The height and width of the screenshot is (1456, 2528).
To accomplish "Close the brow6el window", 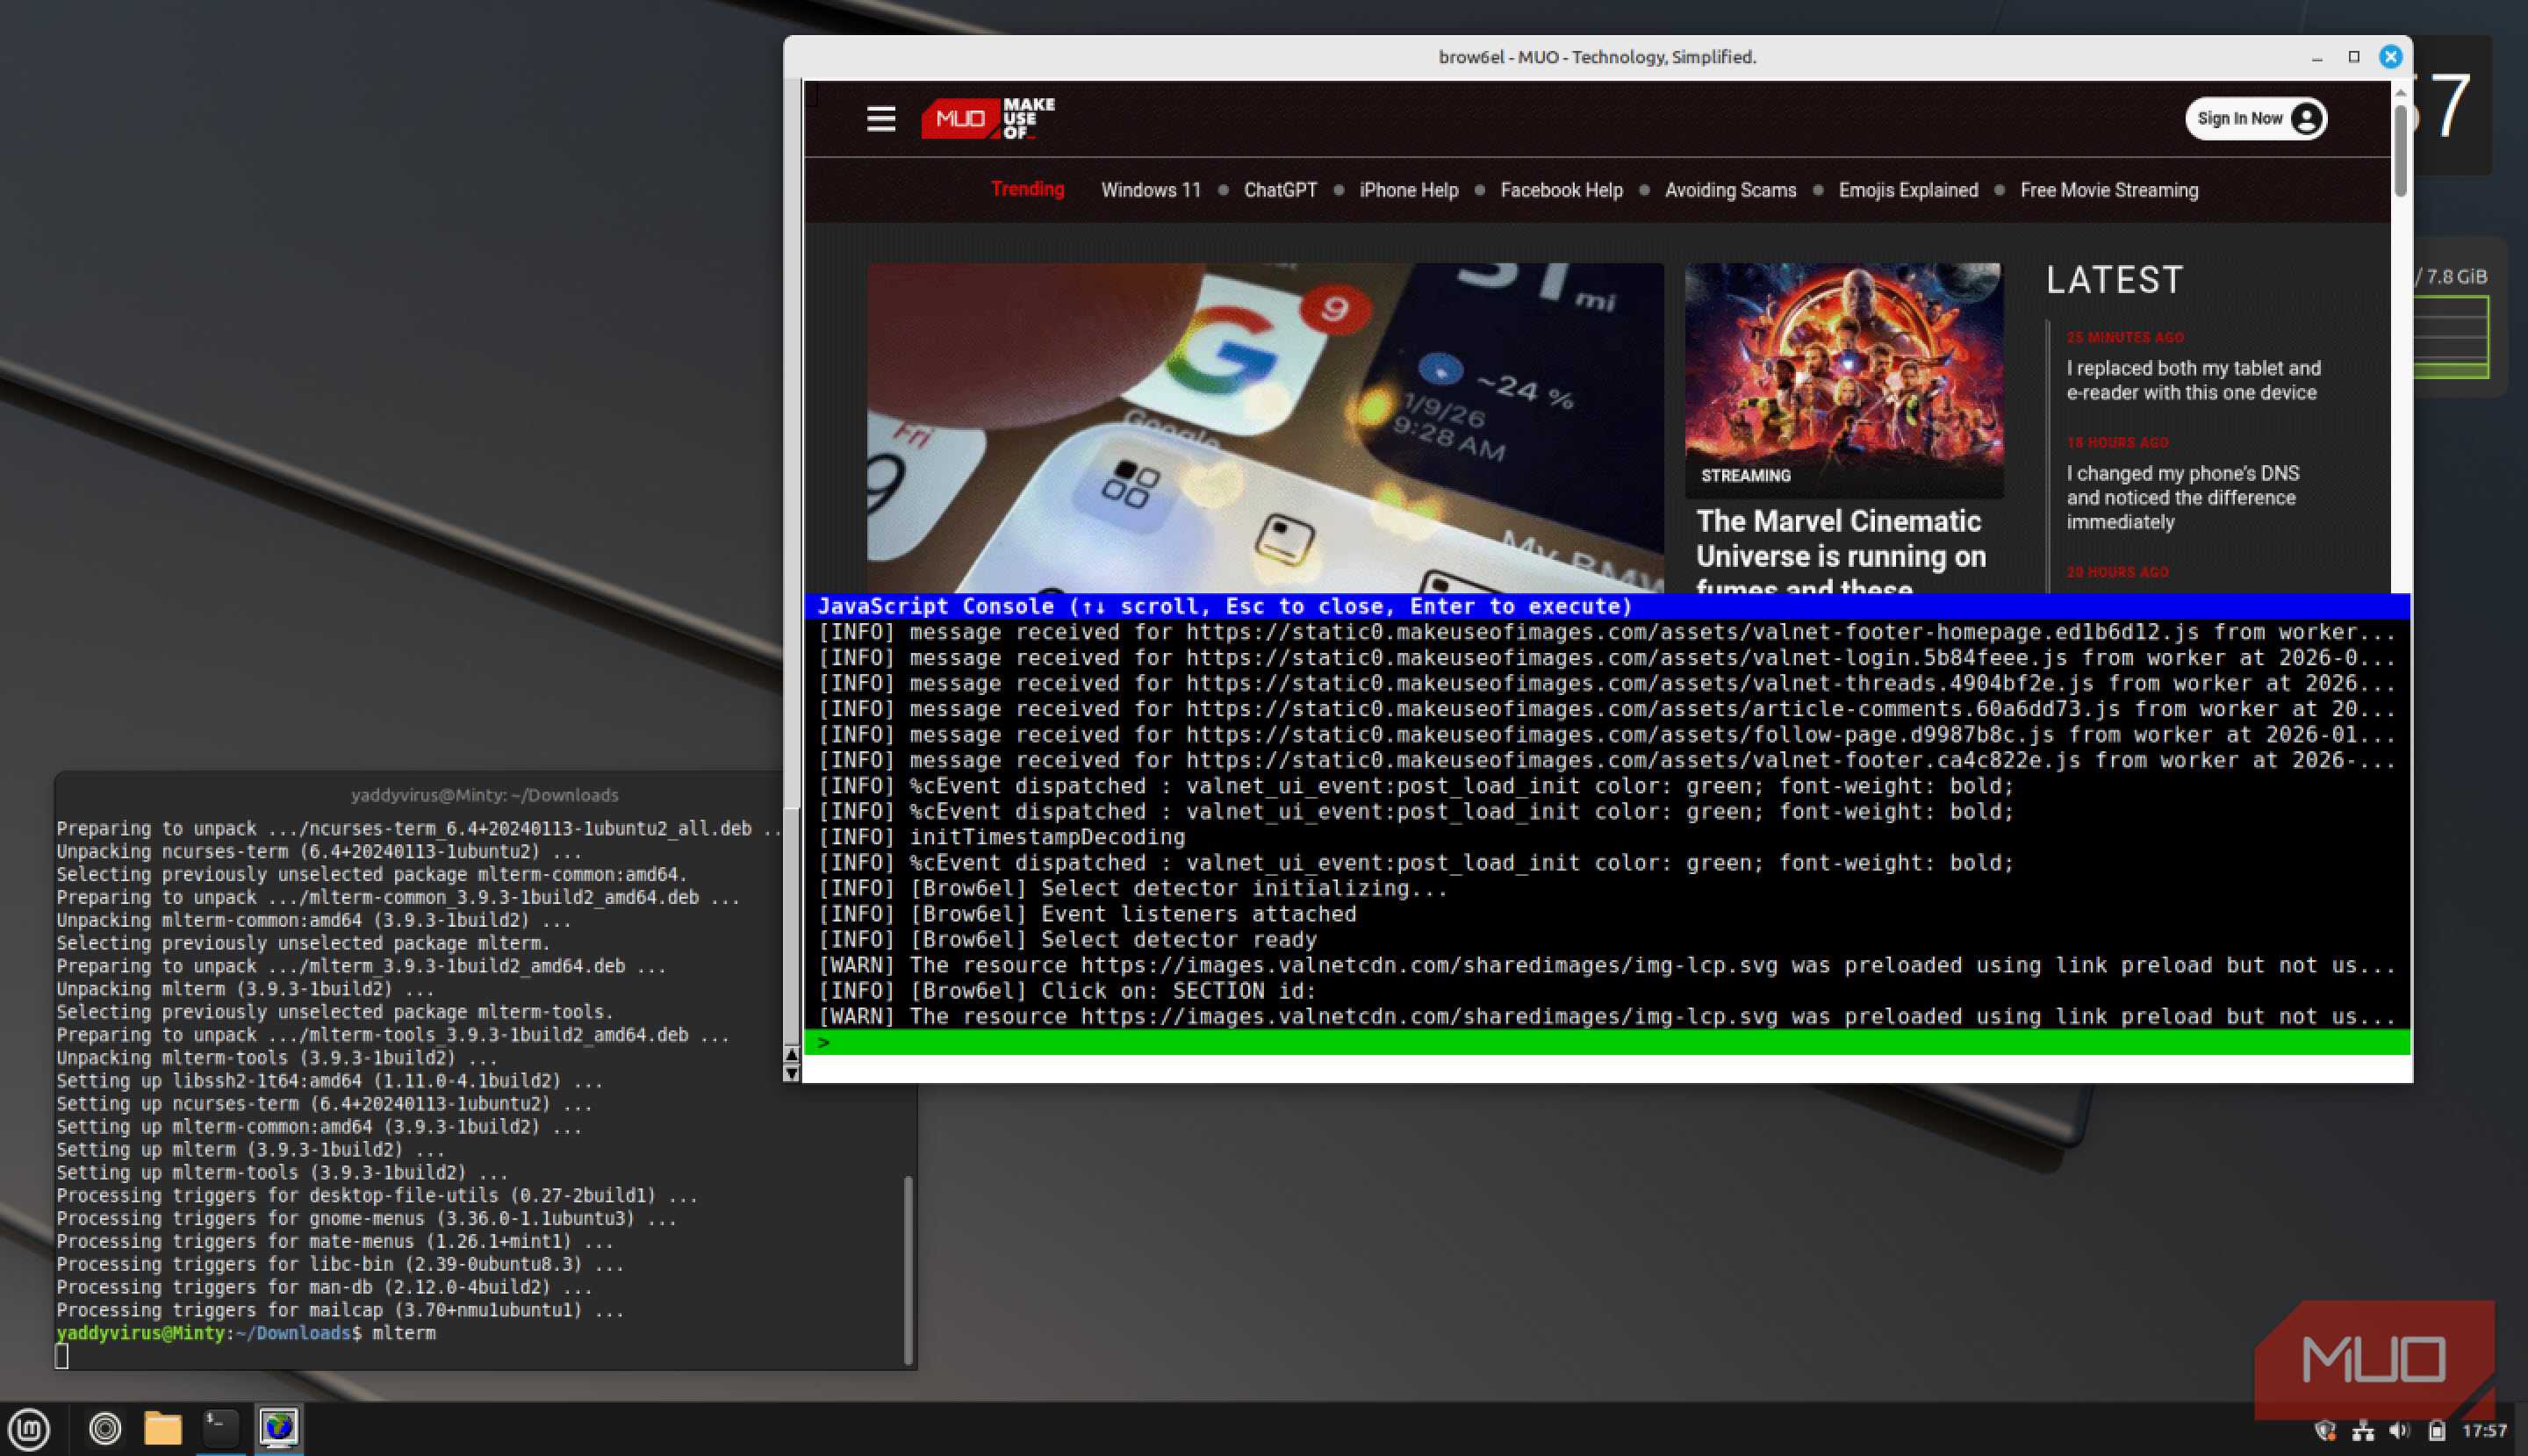I will 2391,57.
